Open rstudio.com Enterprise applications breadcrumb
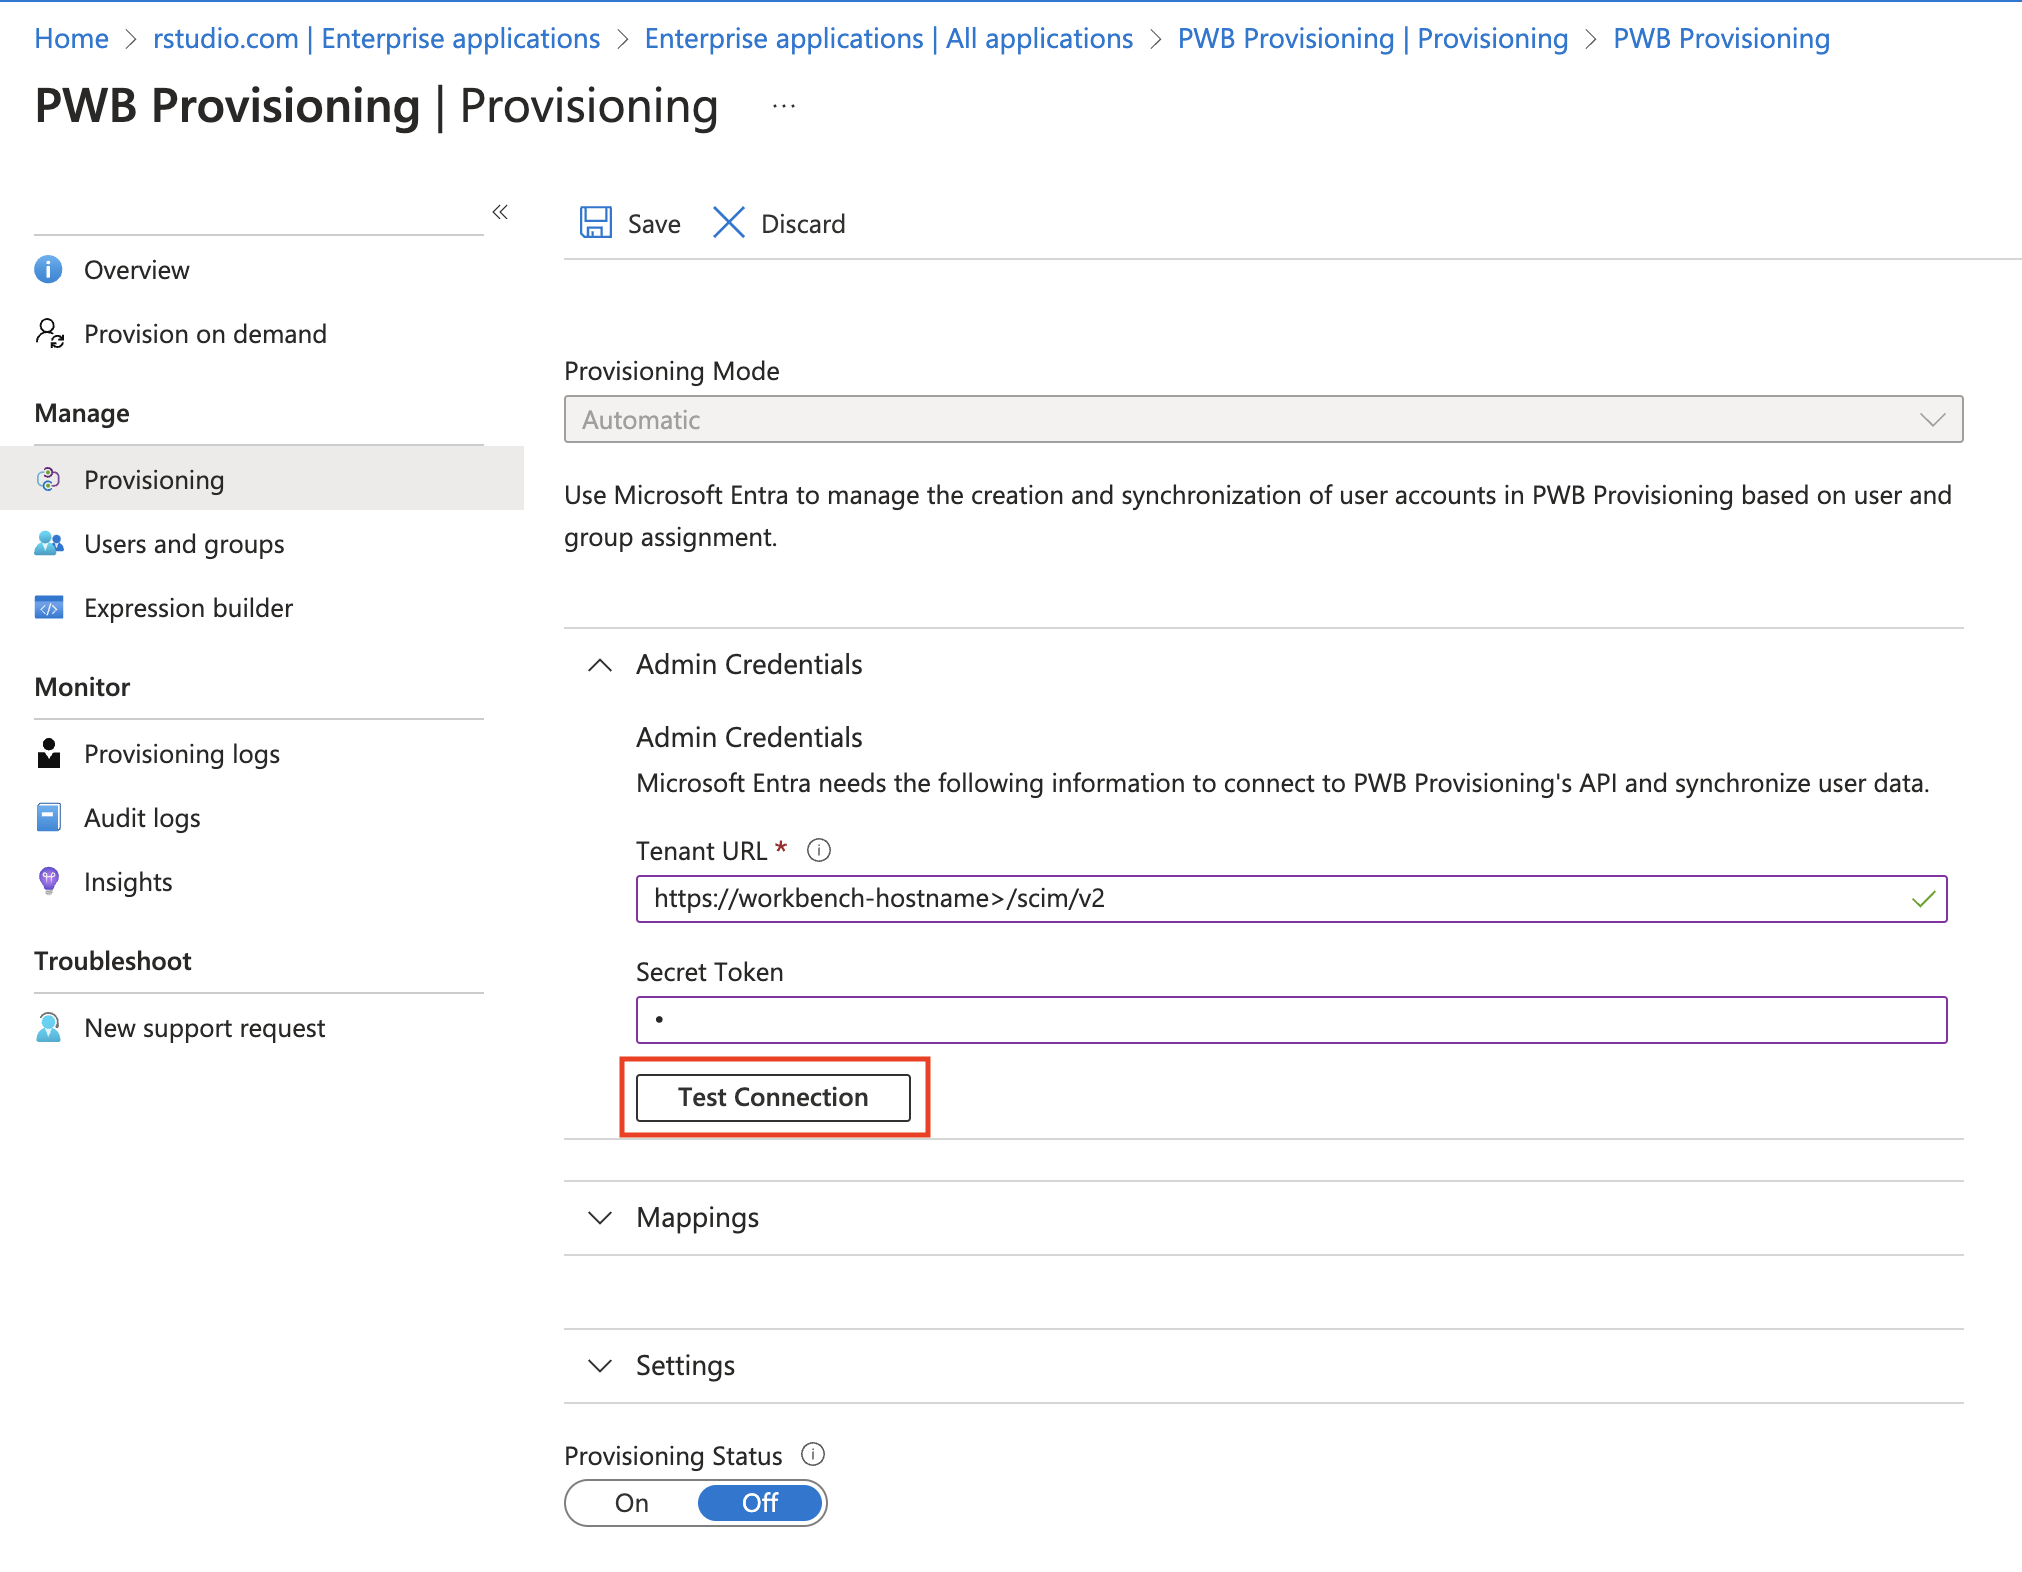 click(376, 38)
